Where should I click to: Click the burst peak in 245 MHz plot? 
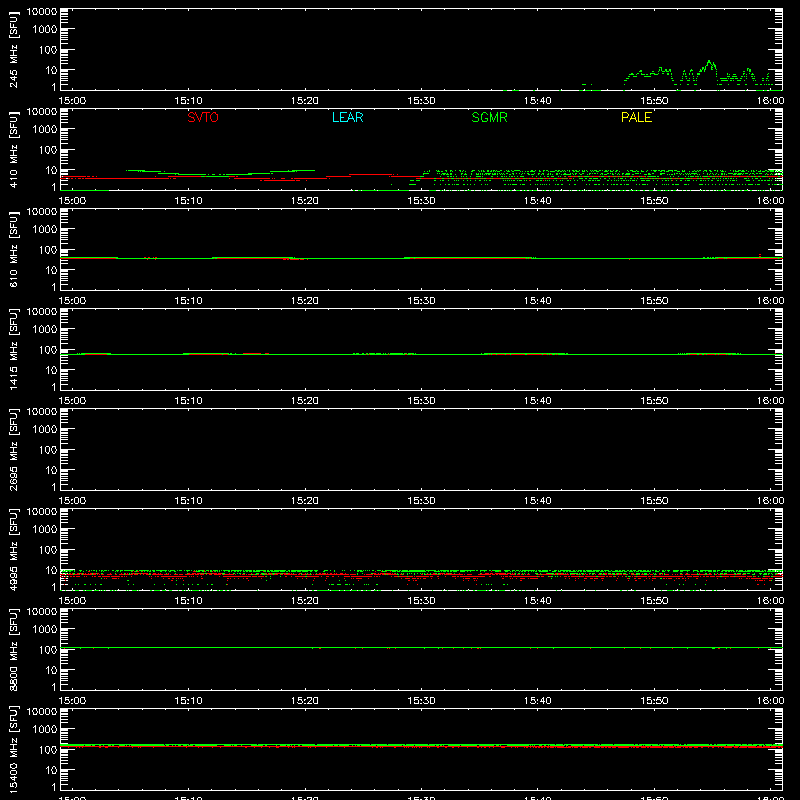709,62
